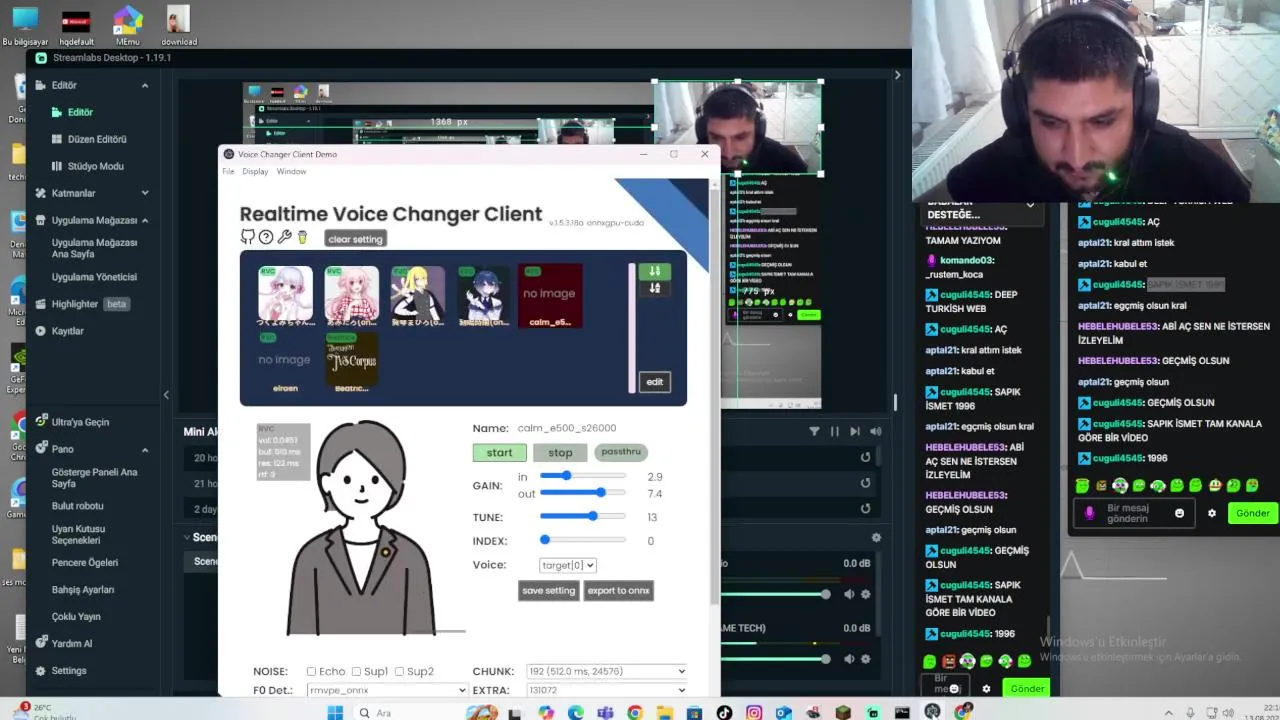
Task: Open the EXTRA value dropdown
Action: (607, 690)
